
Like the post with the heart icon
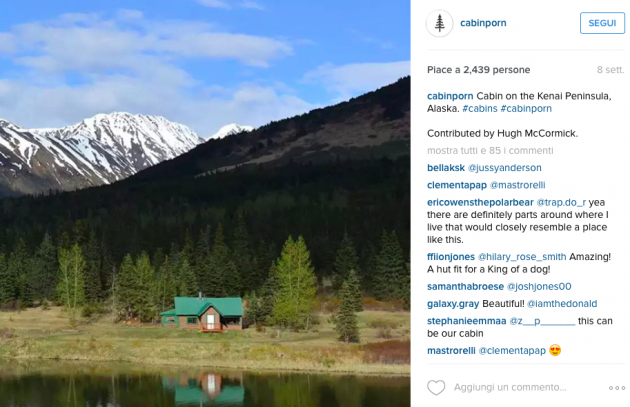point(436,388)
